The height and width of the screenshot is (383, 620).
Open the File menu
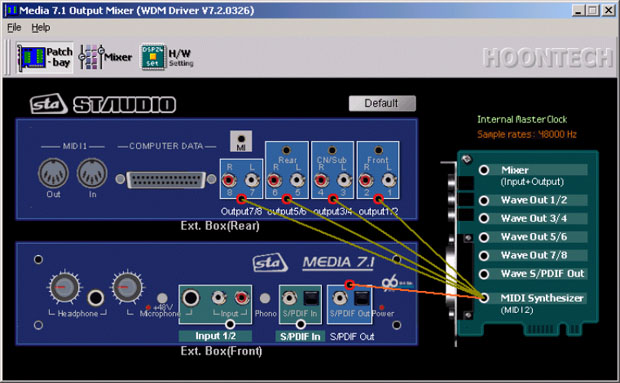click(x=14, y=28)
